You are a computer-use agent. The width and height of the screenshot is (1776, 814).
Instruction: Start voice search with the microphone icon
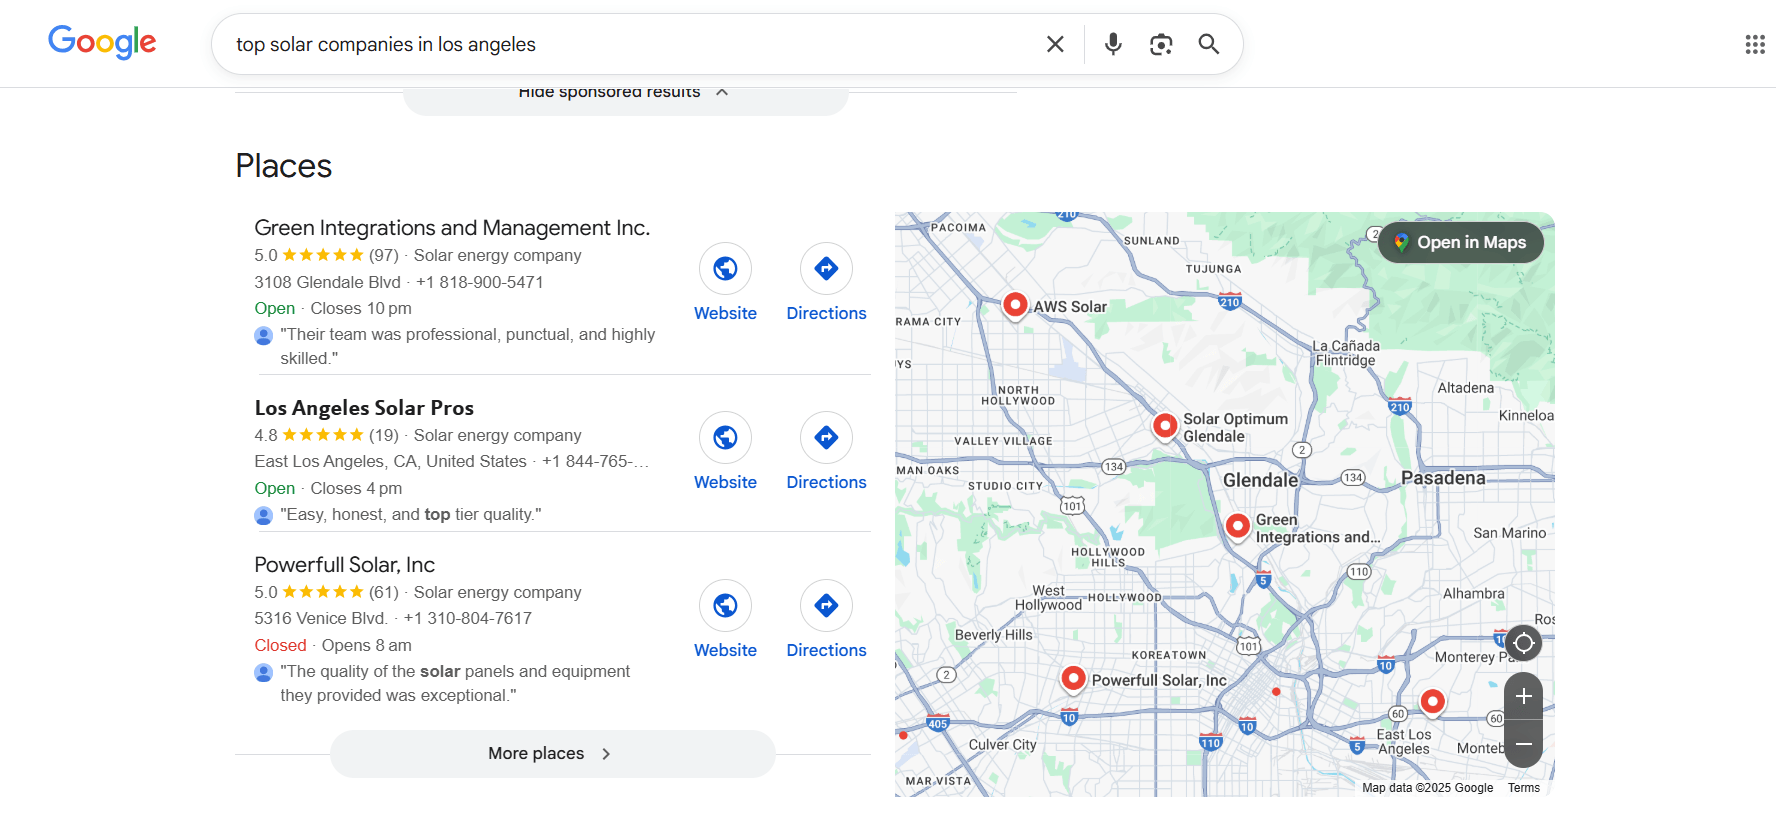pos(1113,44)
